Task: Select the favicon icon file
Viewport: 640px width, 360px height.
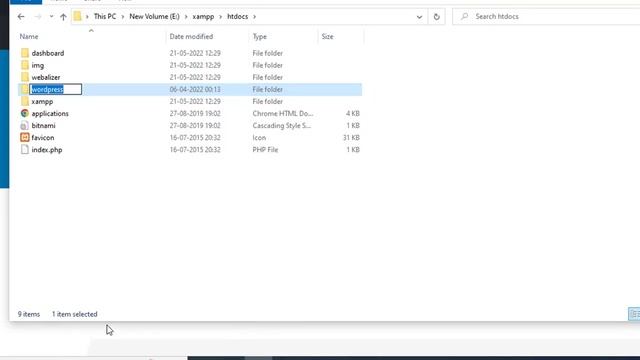Action: (x=25, y=137)
